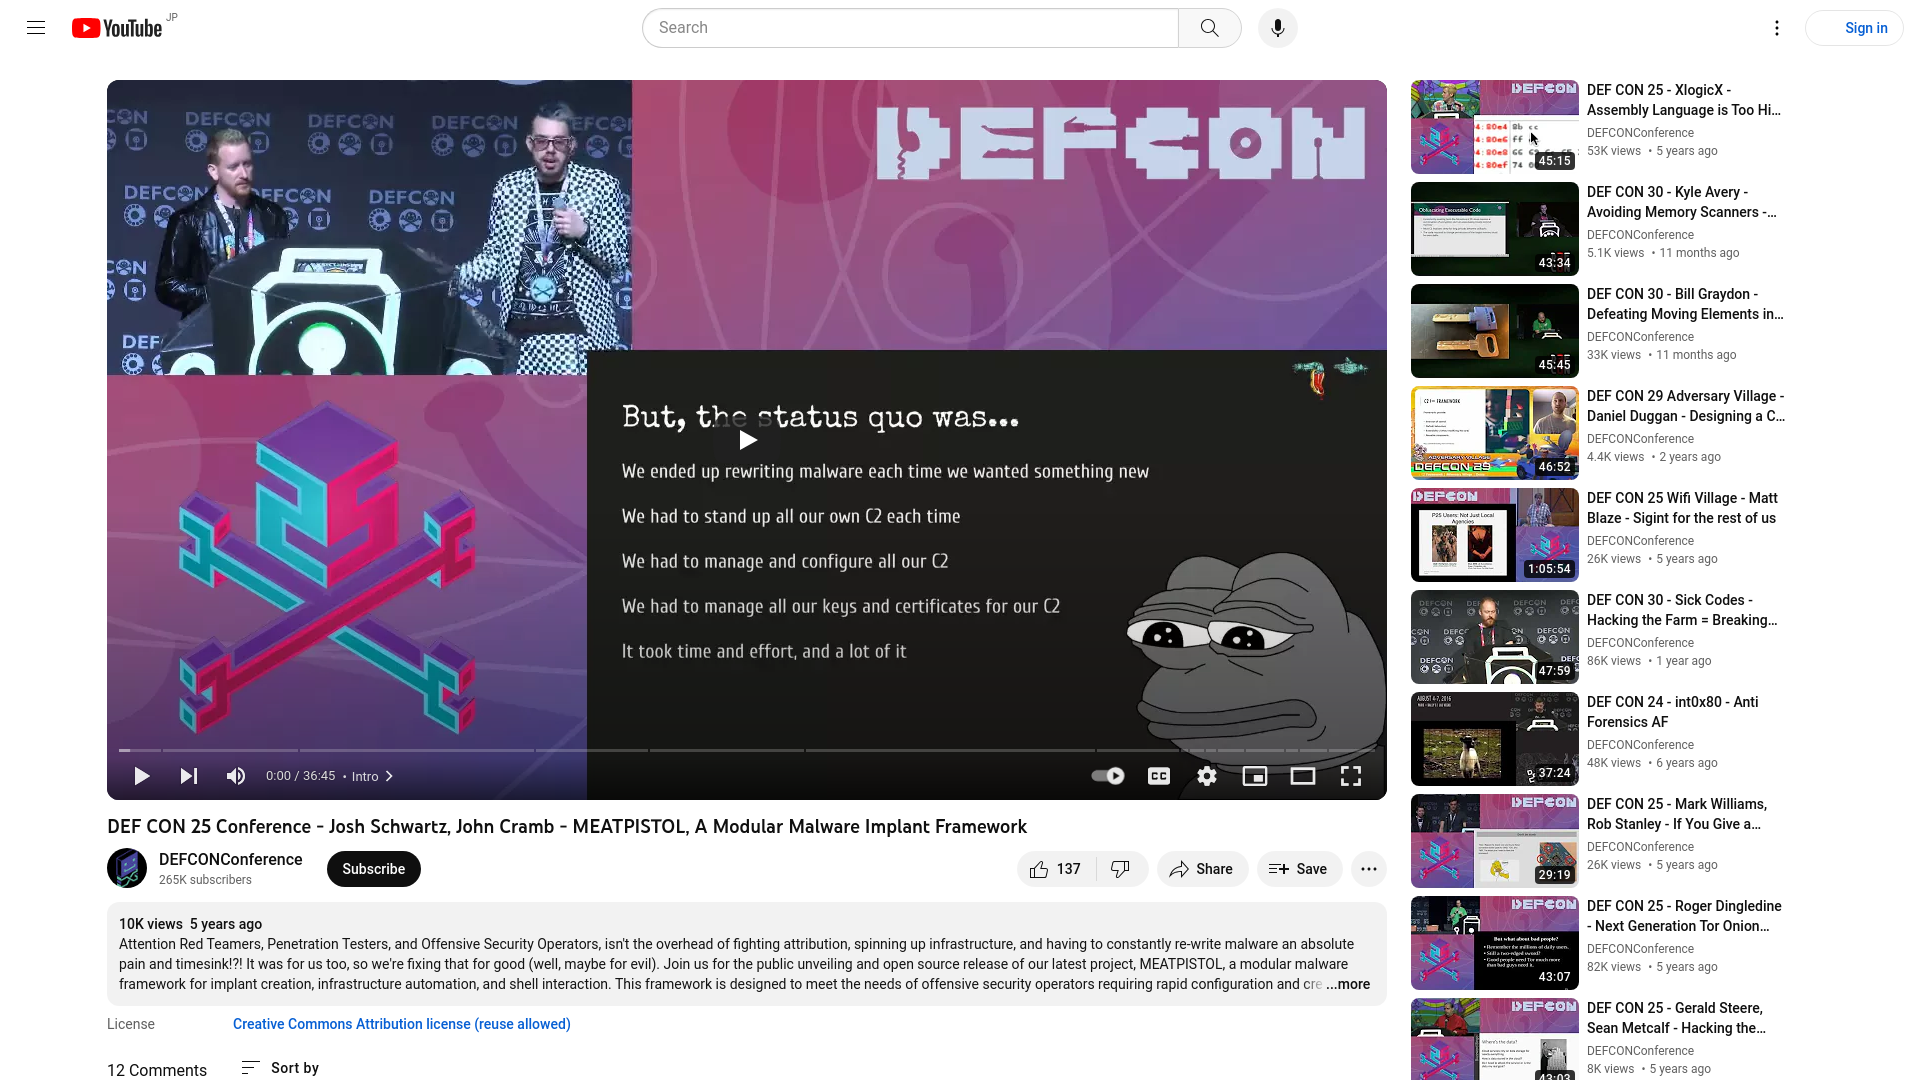The image size is (1920, 1080).
Task: Sign in to YouTube
Action: tap(1855, 28)
